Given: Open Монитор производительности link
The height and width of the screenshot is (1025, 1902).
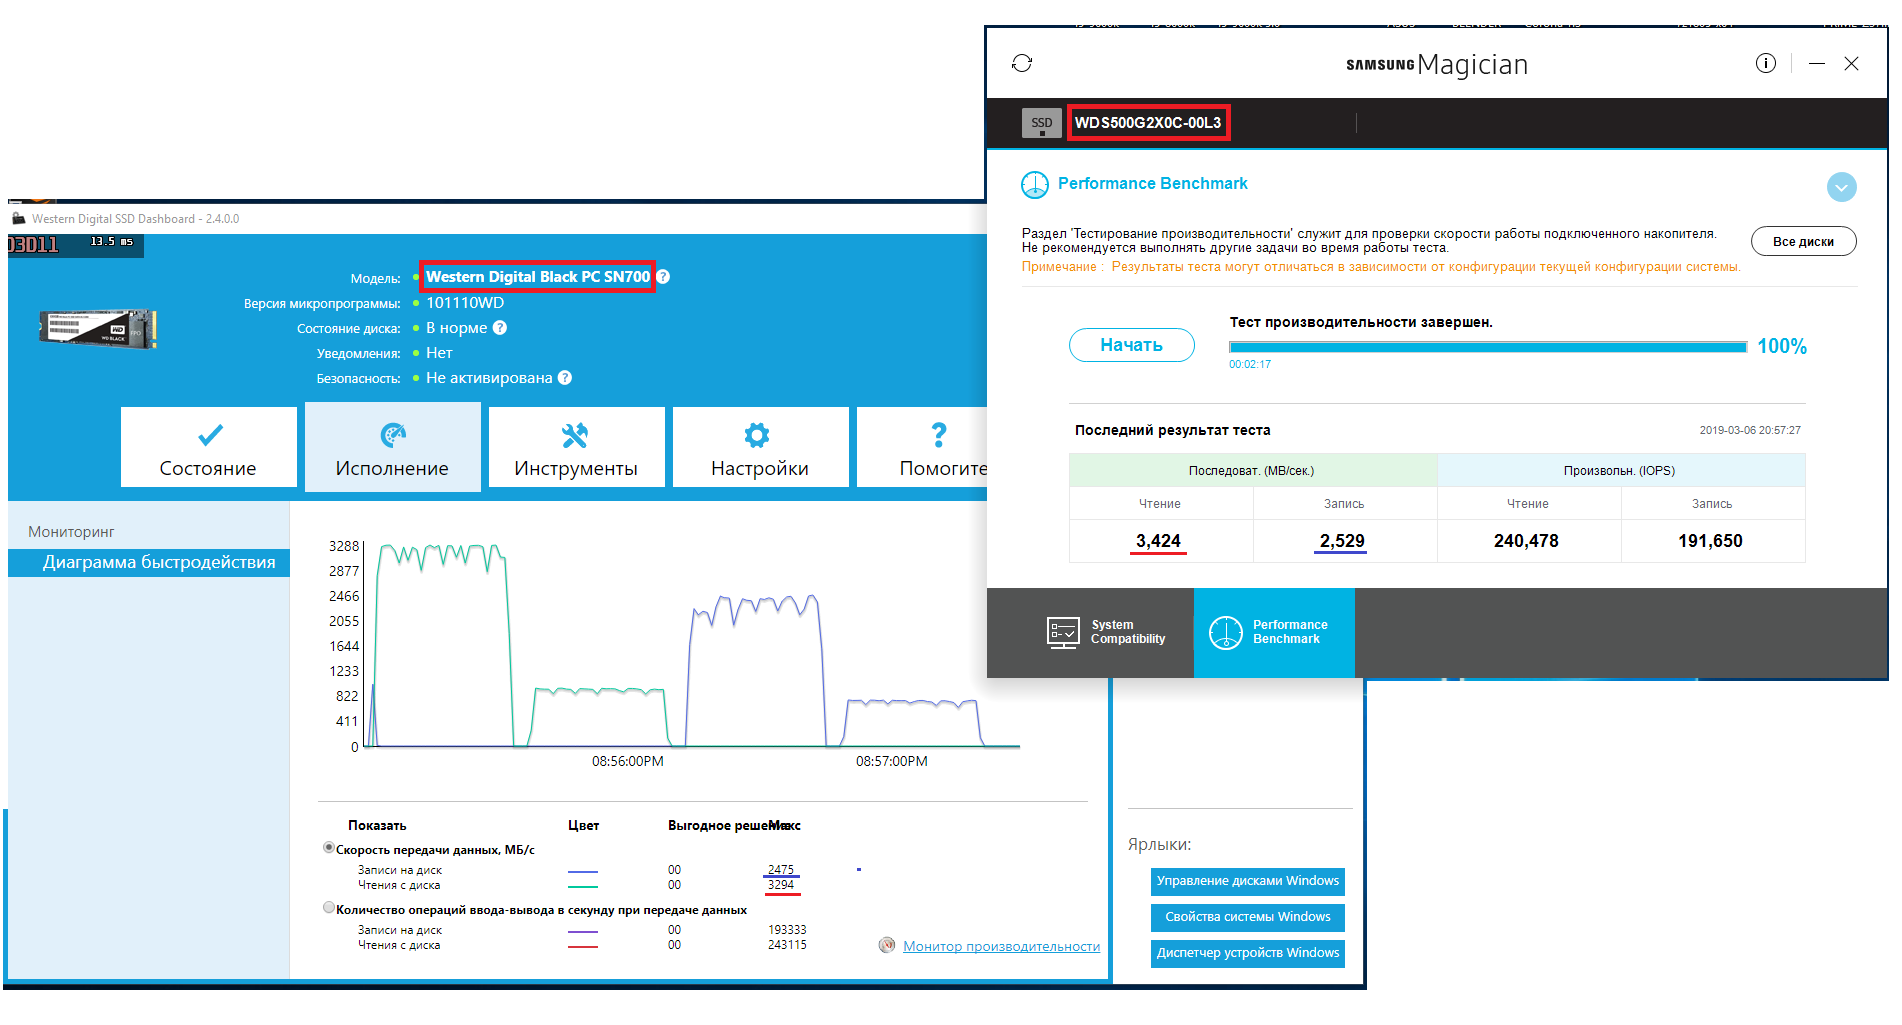Looking at the screenshot, I should tap(1001, 946).
